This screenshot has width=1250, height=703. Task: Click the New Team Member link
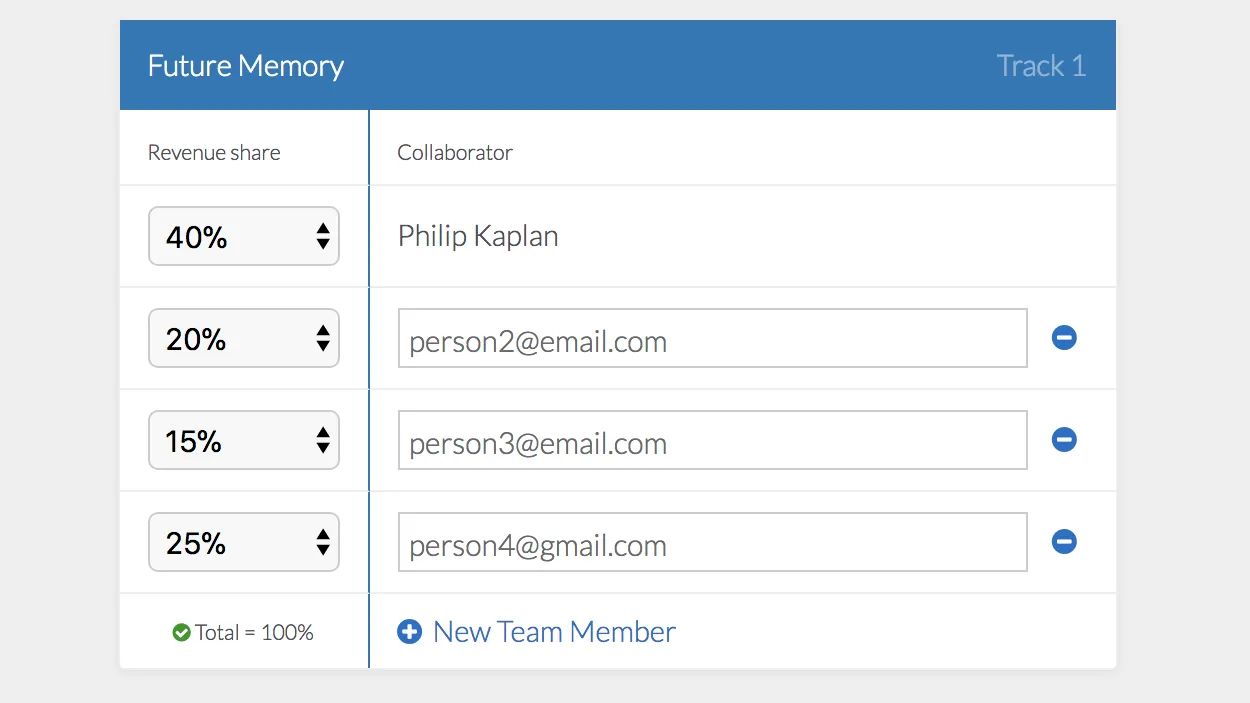click(x=554, y=632)
